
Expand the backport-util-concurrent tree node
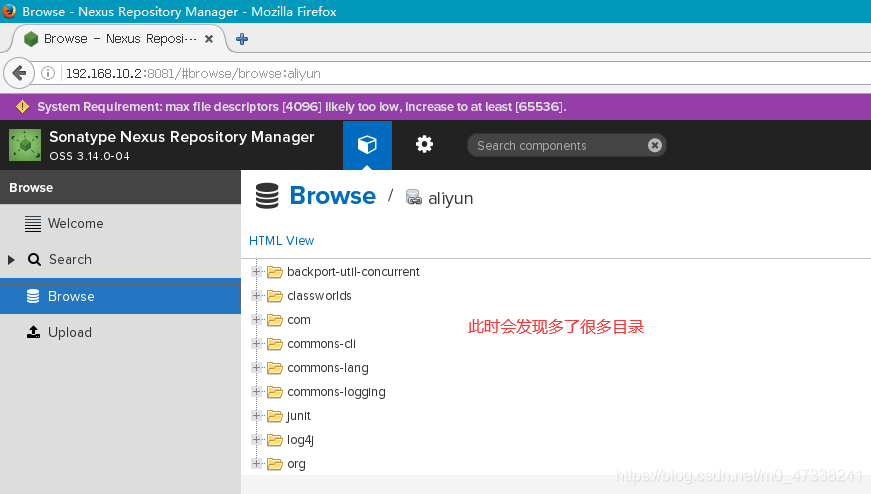point(257,271)
